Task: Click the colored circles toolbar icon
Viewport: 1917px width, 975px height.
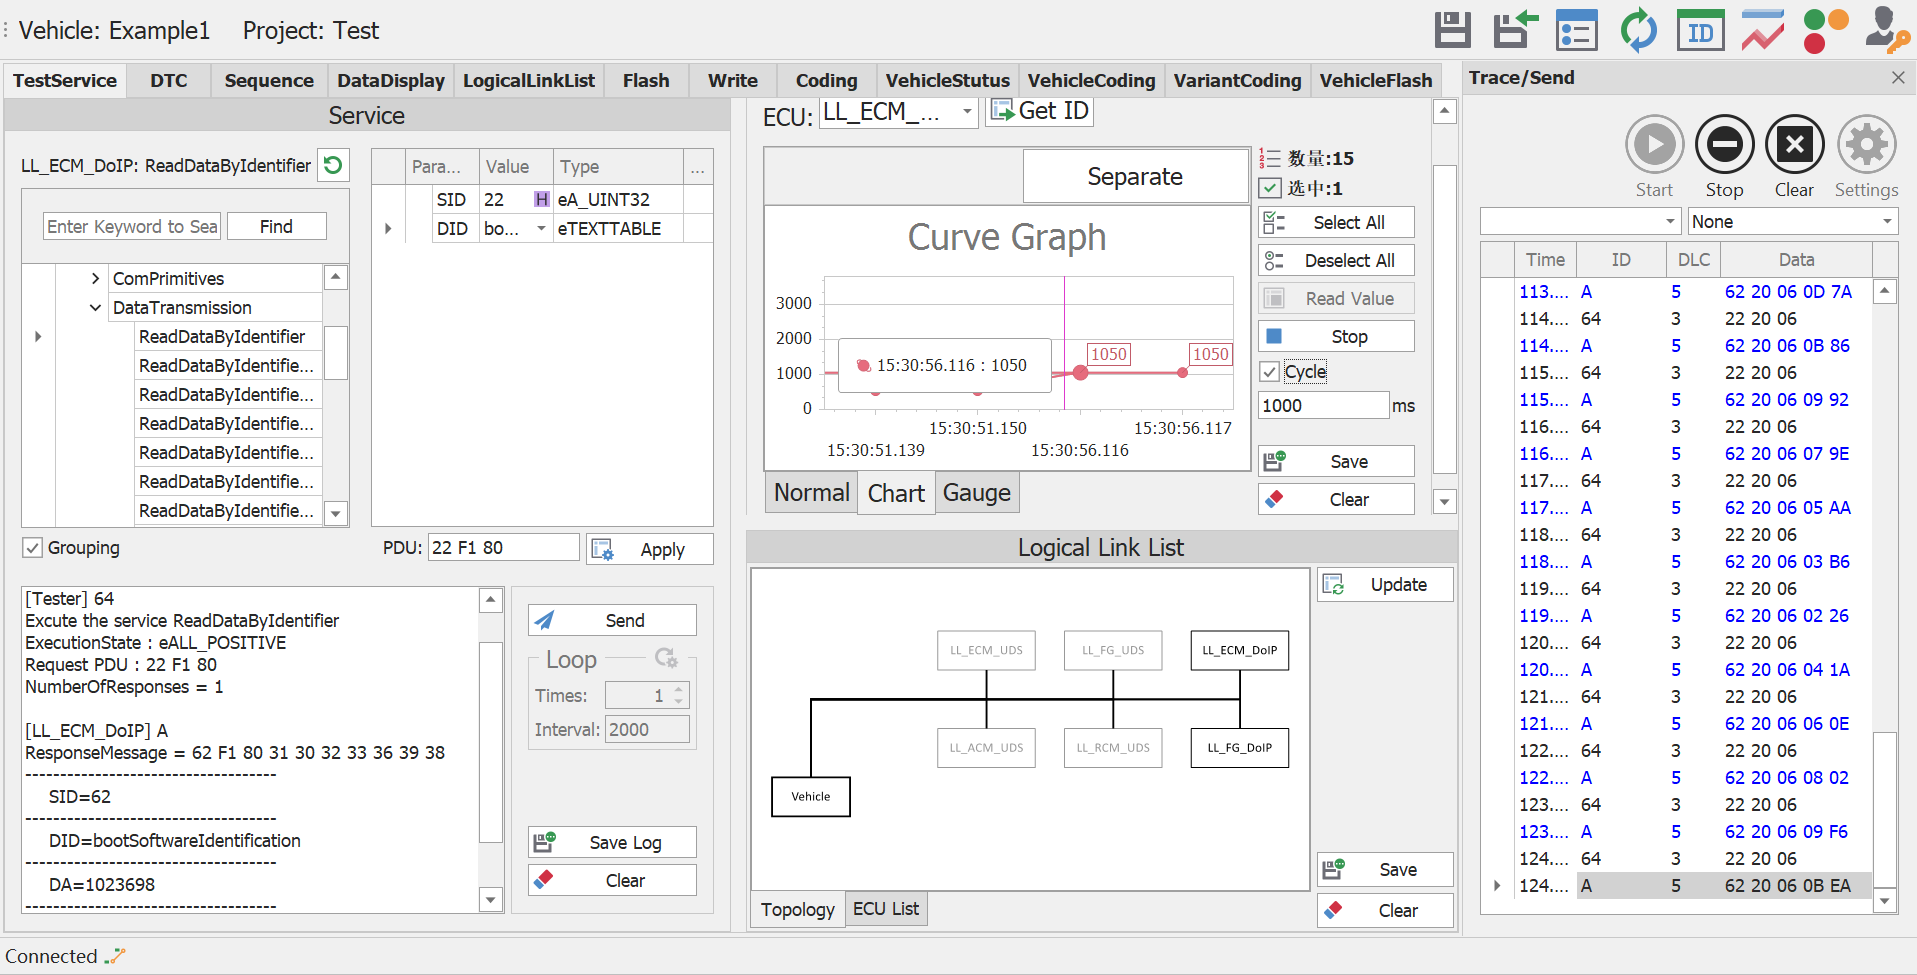Action: [1825, 31]
